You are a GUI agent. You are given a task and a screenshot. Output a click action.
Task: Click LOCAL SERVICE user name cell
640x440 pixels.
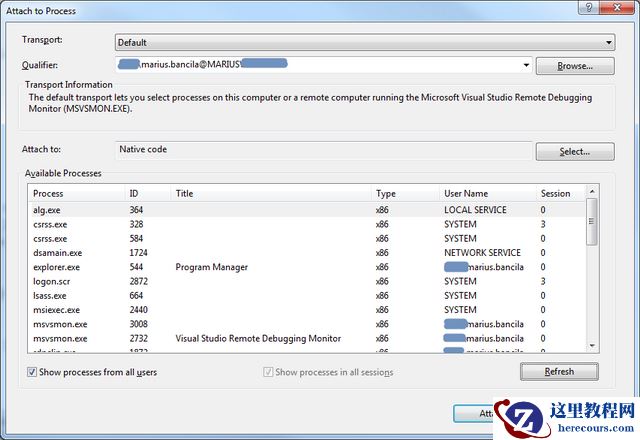pyautogui.click(x=475, y=210)
